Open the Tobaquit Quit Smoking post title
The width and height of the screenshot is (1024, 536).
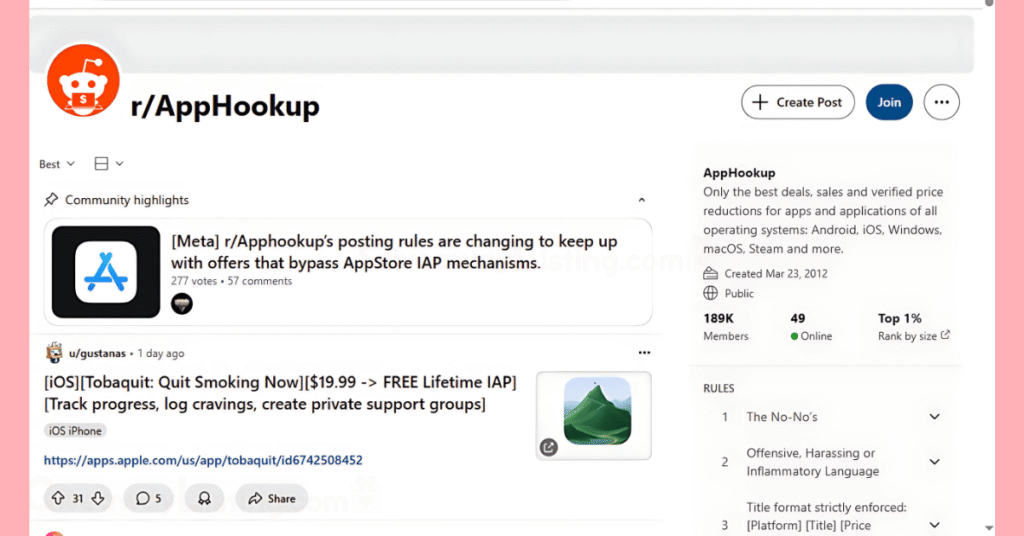[280, 393]
